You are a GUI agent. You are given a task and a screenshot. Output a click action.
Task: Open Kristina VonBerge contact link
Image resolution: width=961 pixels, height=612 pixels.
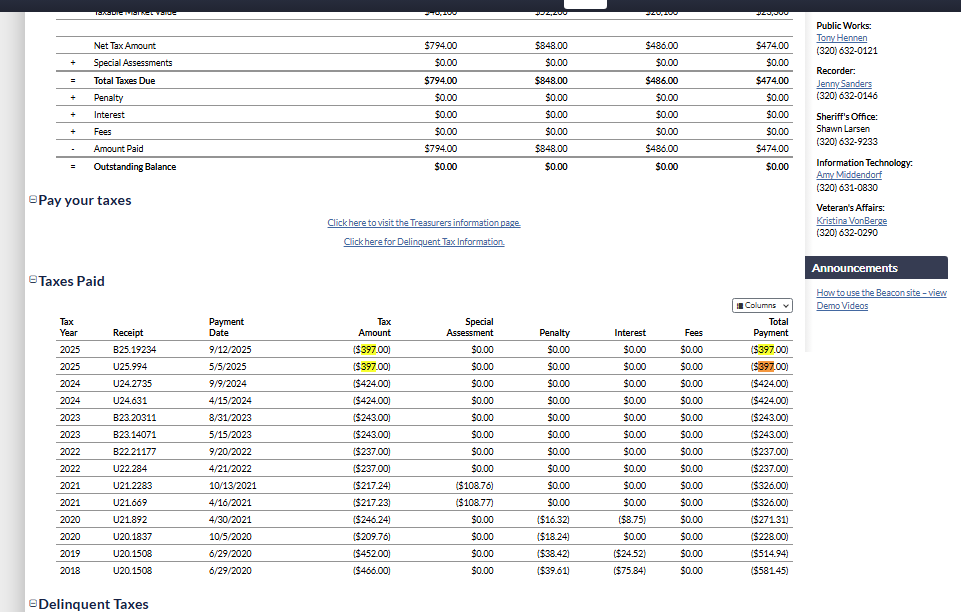(851, 220)
